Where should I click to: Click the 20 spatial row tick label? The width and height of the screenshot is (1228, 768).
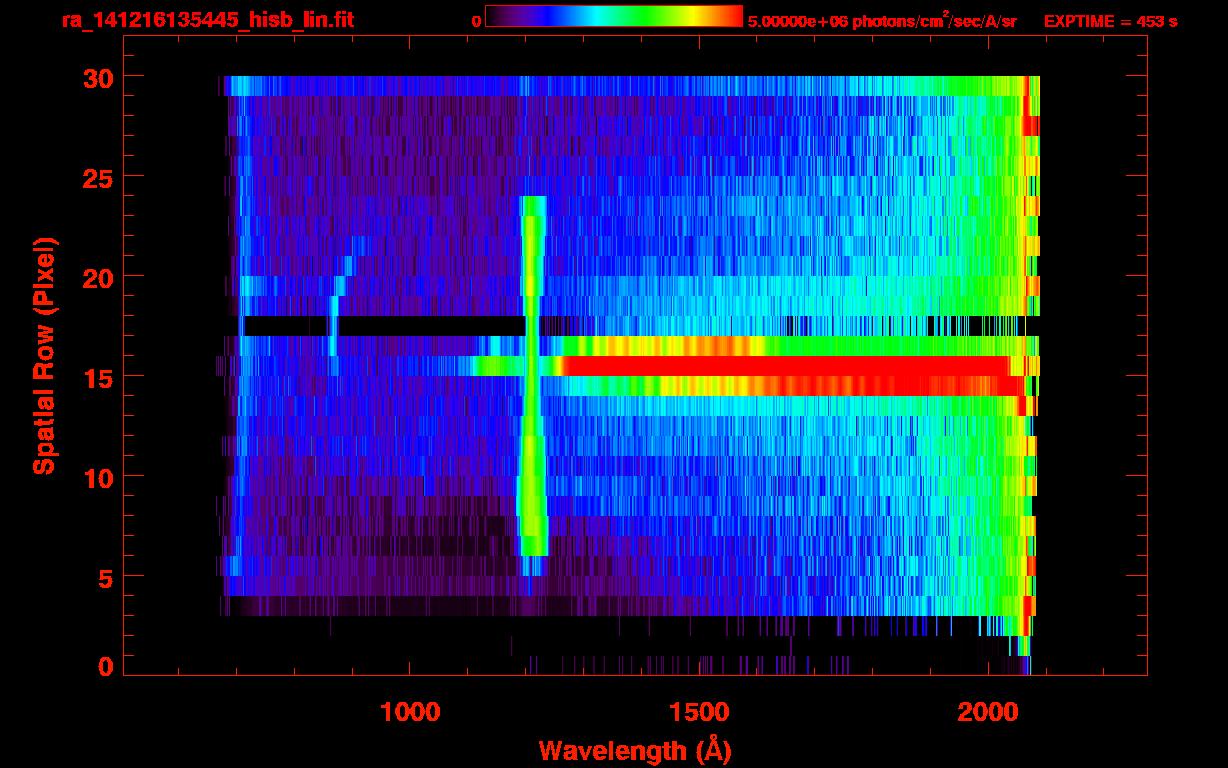click(100, 277)
